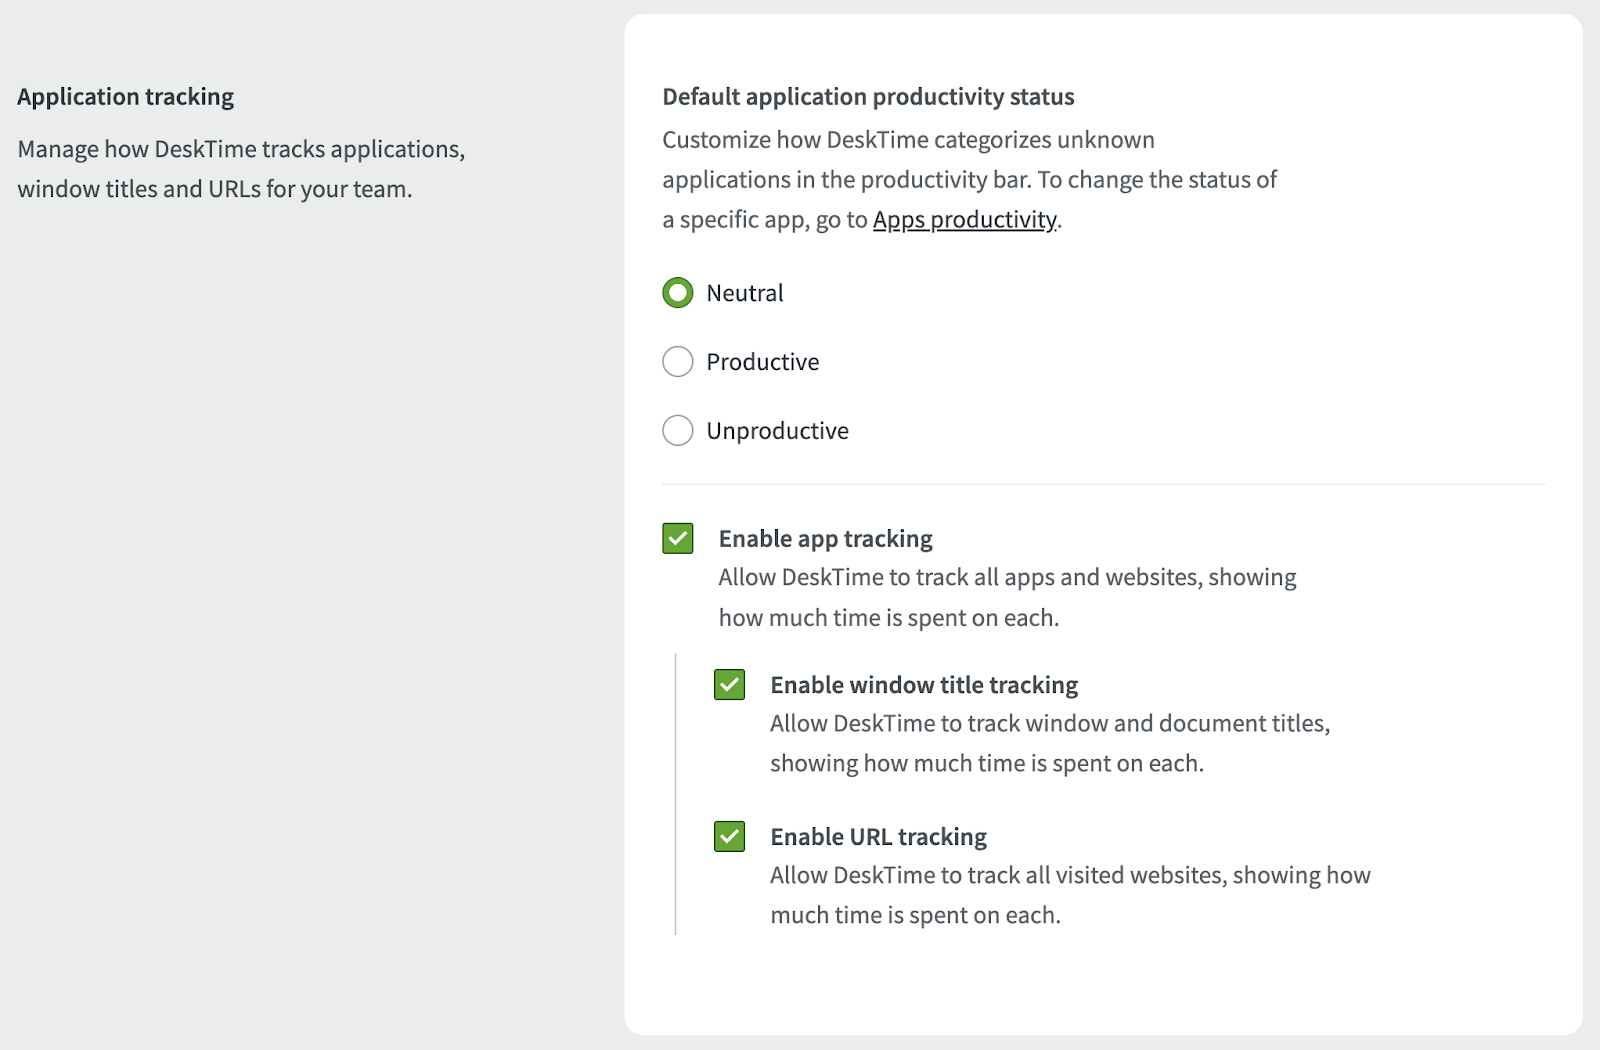Click the window title tracking description text
Image resolution: width=1600 pixels, height=1050 pixels.
(x=1050, y=743)
